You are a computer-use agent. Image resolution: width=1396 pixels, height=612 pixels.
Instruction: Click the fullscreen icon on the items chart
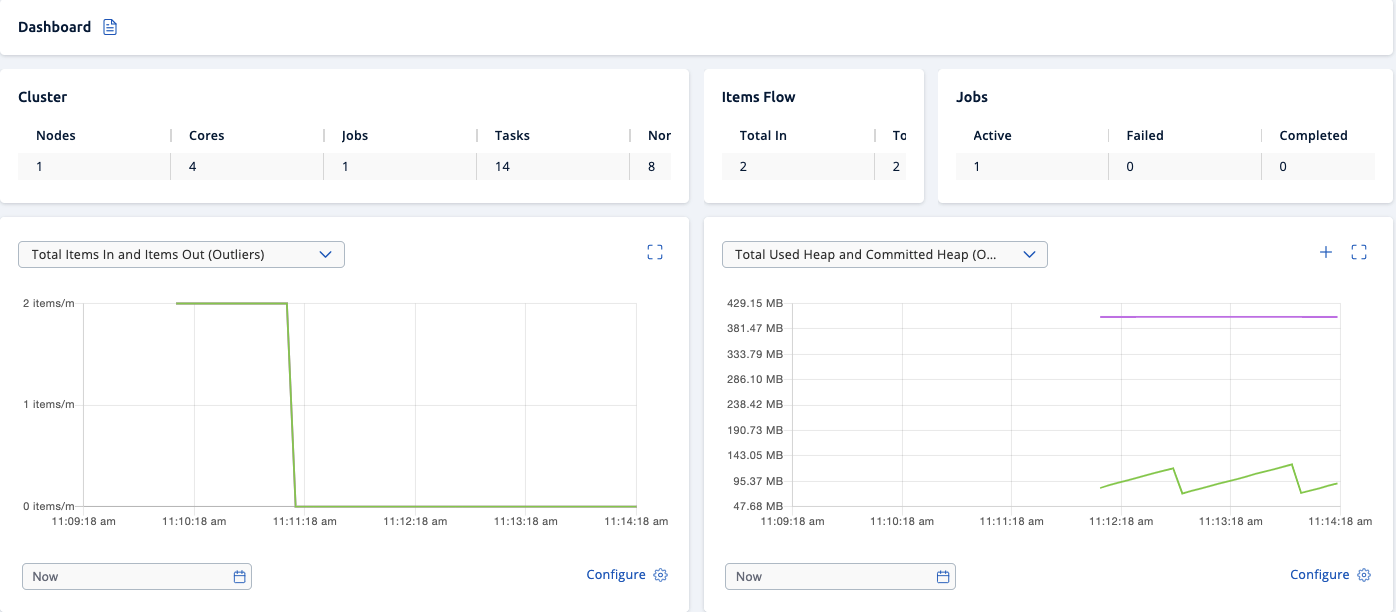click(655, 252)
